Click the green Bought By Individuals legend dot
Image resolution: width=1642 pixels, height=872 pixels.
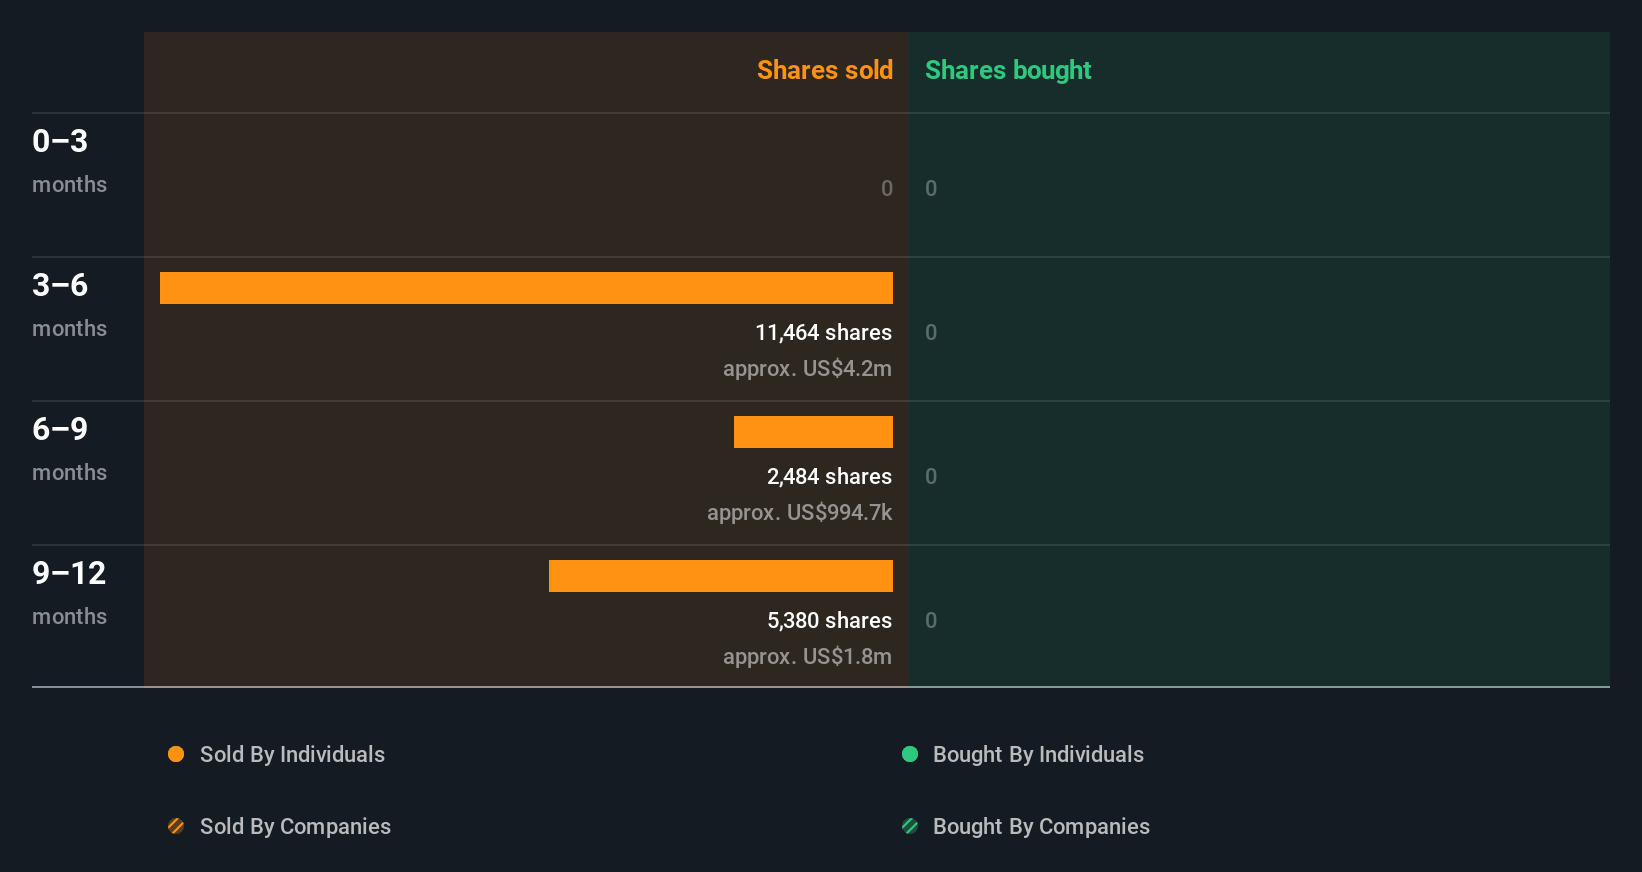tap(910, 754)
